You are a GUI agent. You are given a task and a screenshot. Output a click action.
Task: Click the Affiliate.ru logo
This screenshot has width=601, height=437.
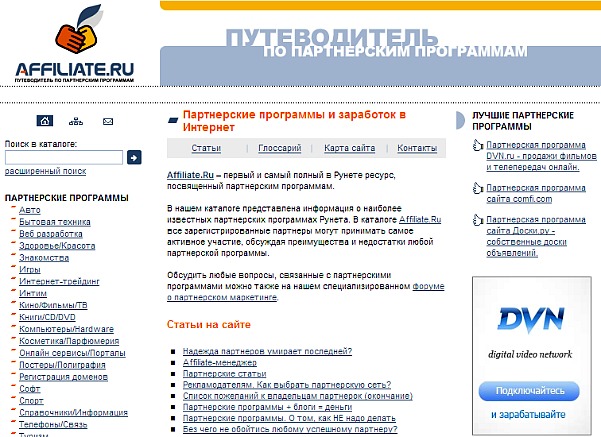pyautogui.click(x=75, y=44)
